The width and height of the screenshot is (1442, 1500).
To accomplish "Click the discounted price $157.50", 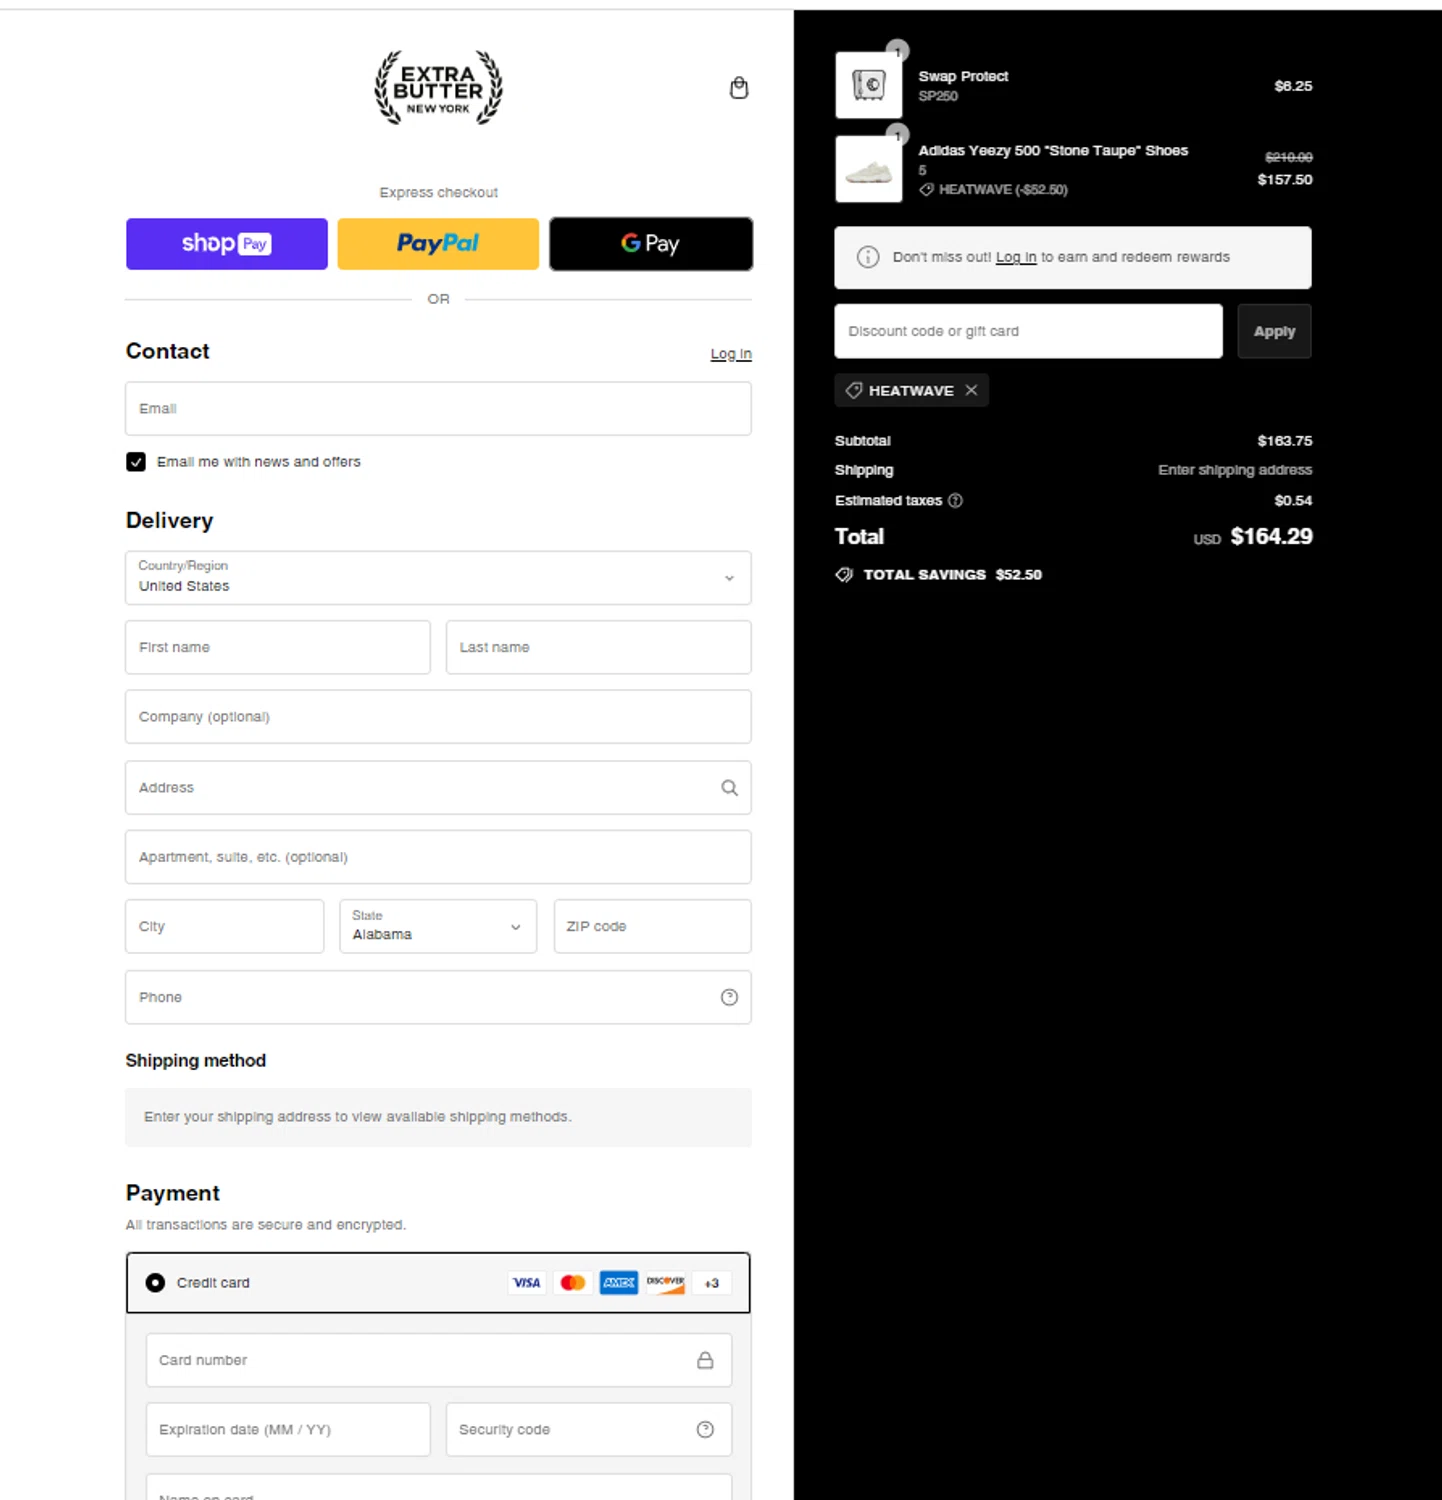I will coord(1285,180).
